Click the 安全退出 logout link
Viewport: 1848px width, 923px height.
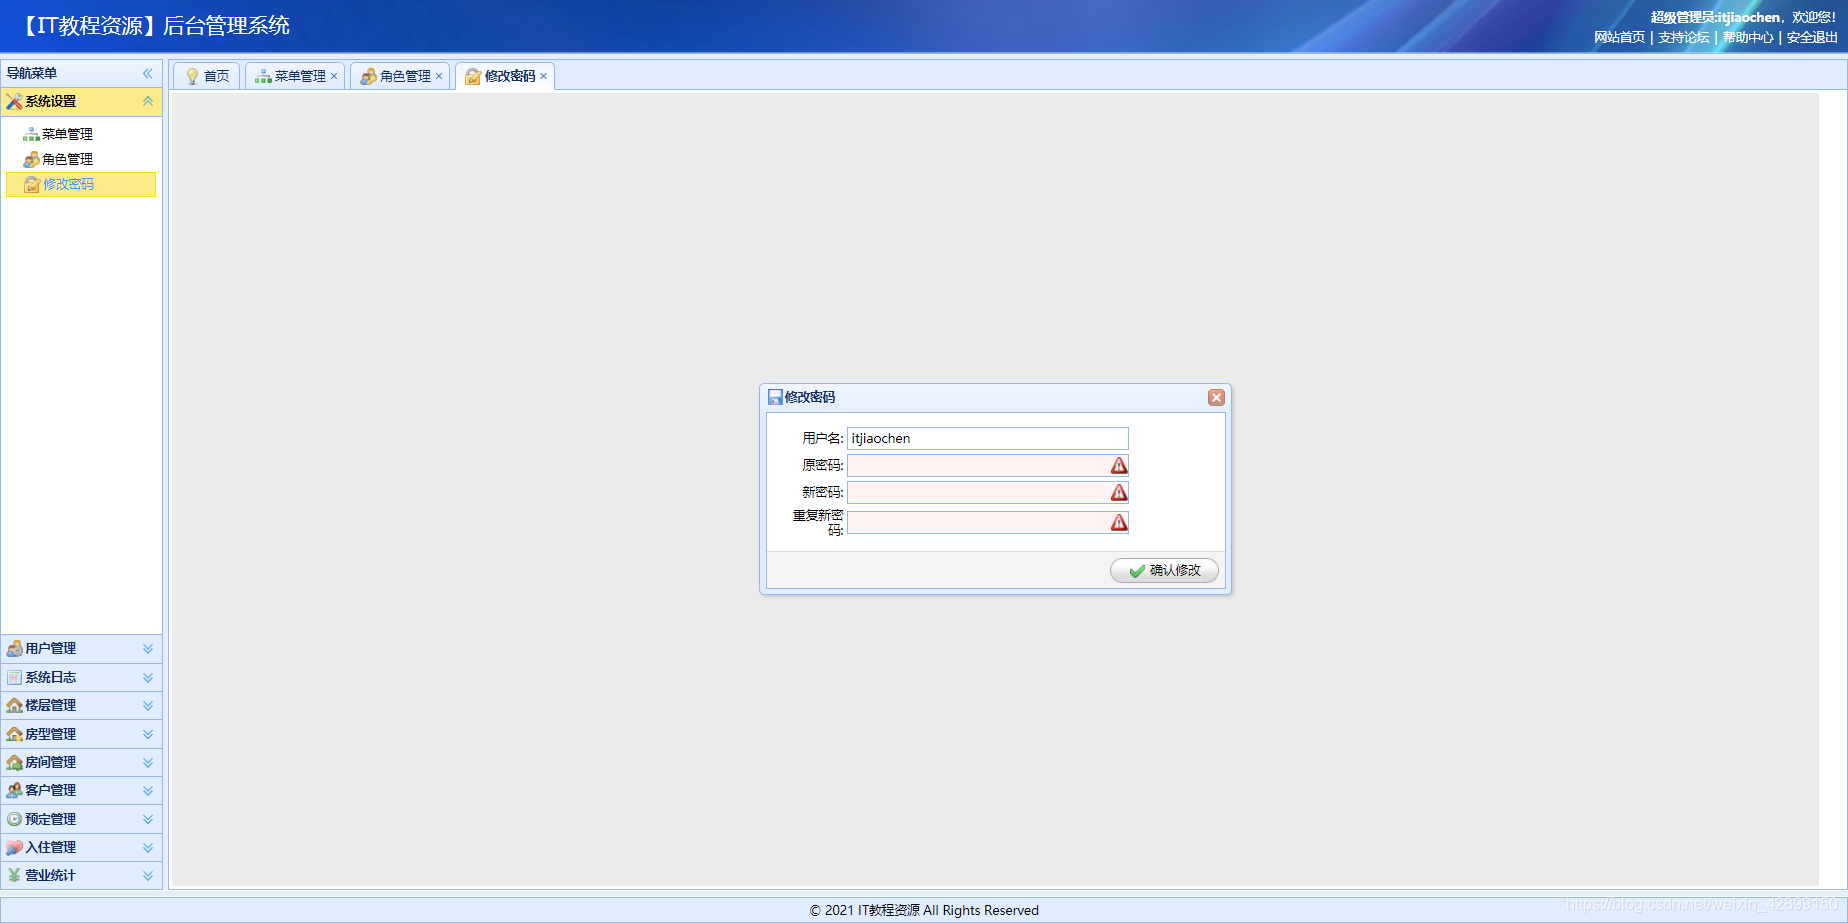tap(1812, 37)
